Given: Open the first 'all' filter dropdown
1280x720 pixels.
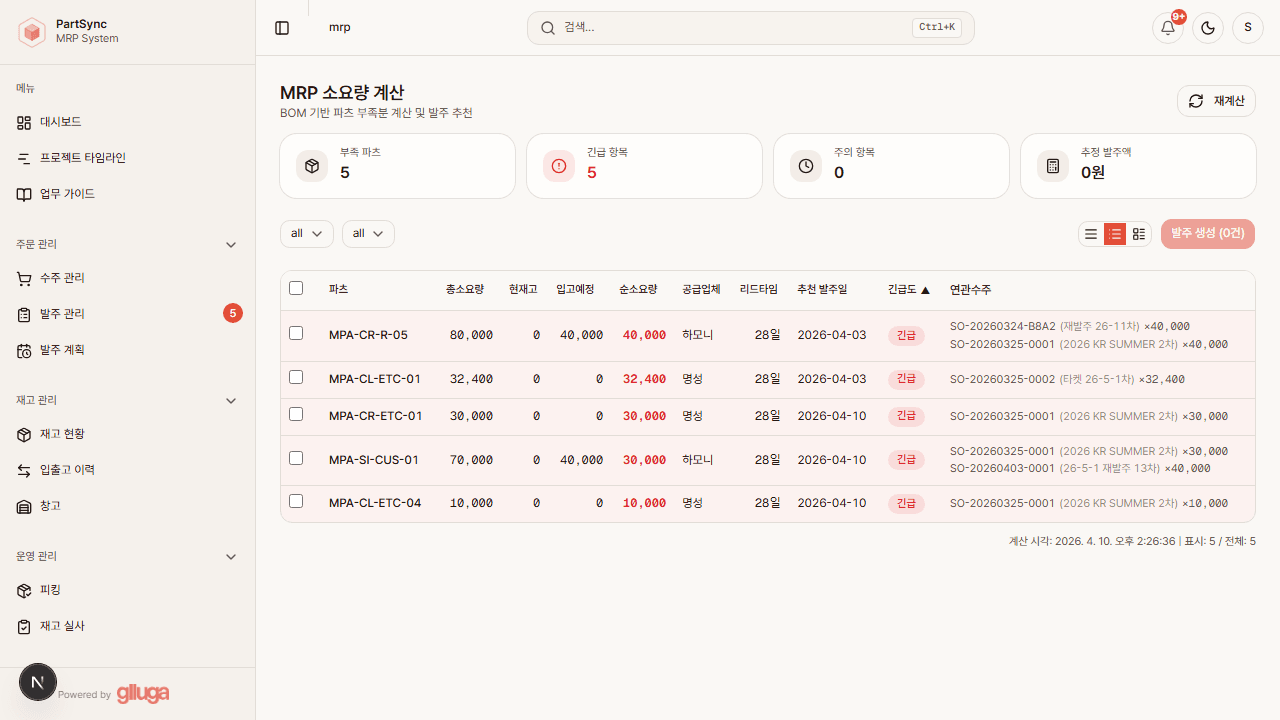Looking at the screenshot, I should click(306, 233).
